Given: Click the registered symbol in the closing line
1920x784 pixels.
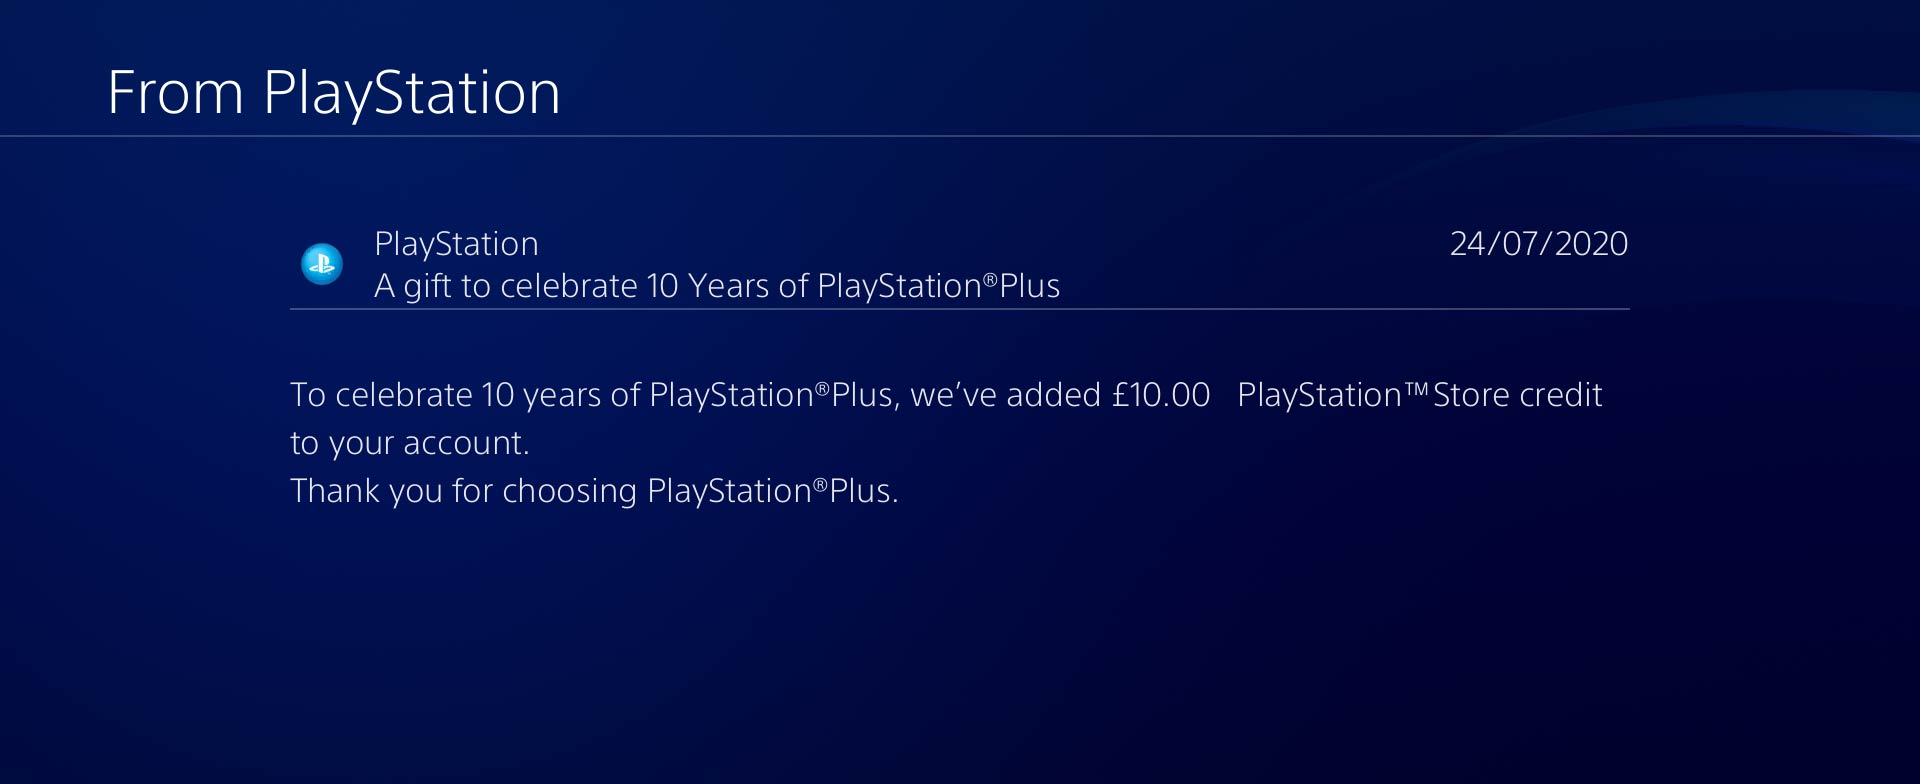Looking at the screenshot, I should (x=820, y=485).
